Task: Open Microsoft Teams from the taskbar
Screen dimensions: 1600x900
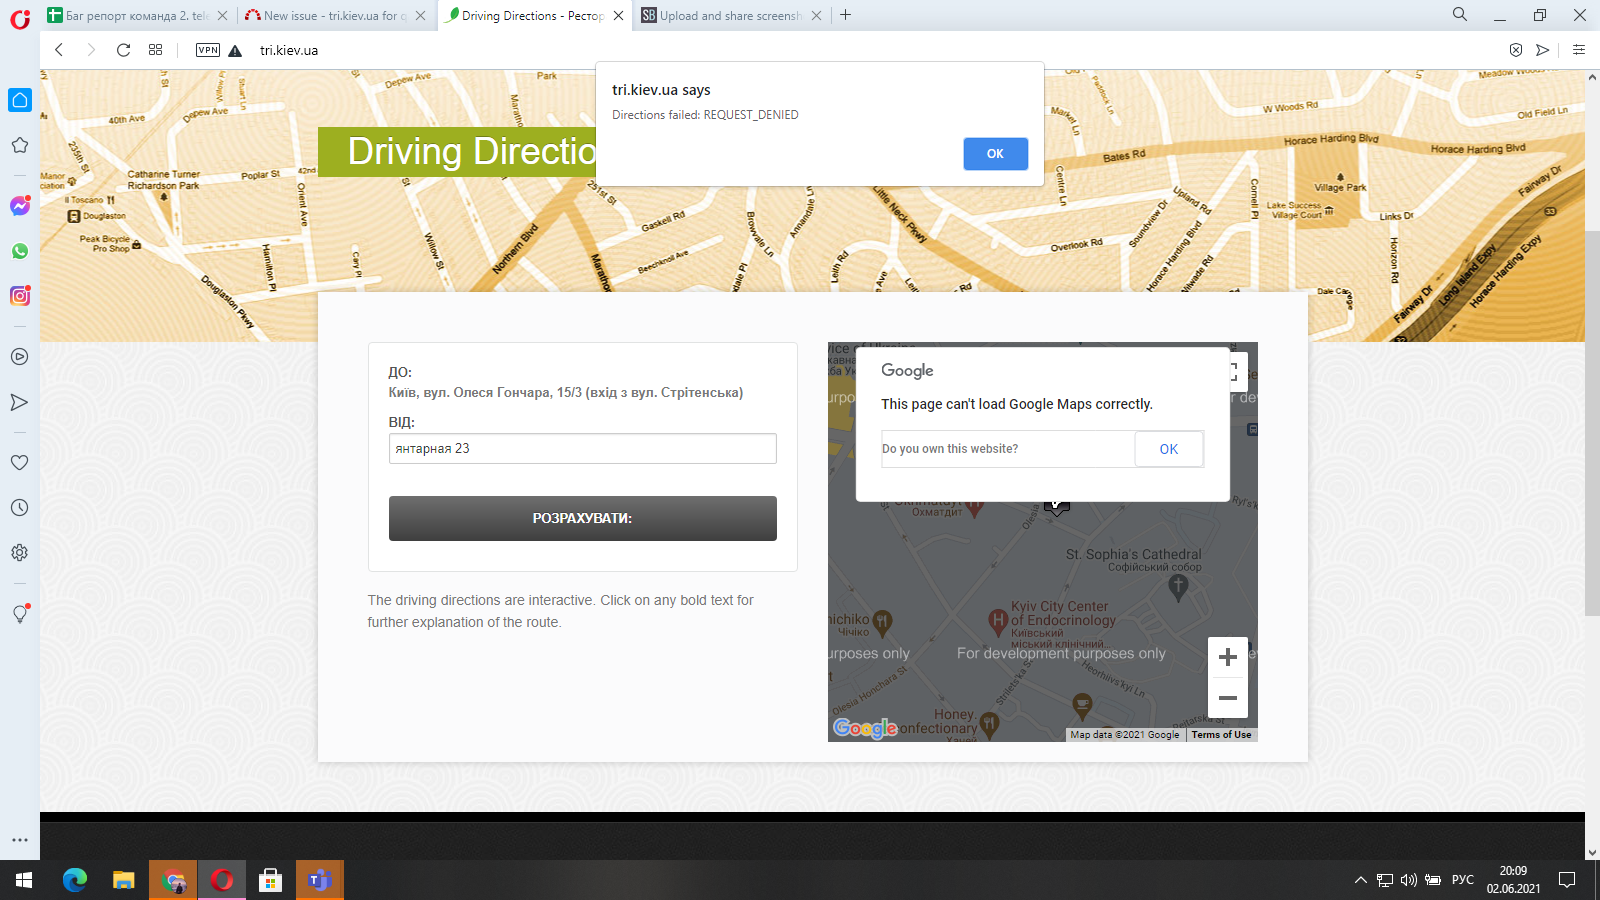Action: point(319,880)
